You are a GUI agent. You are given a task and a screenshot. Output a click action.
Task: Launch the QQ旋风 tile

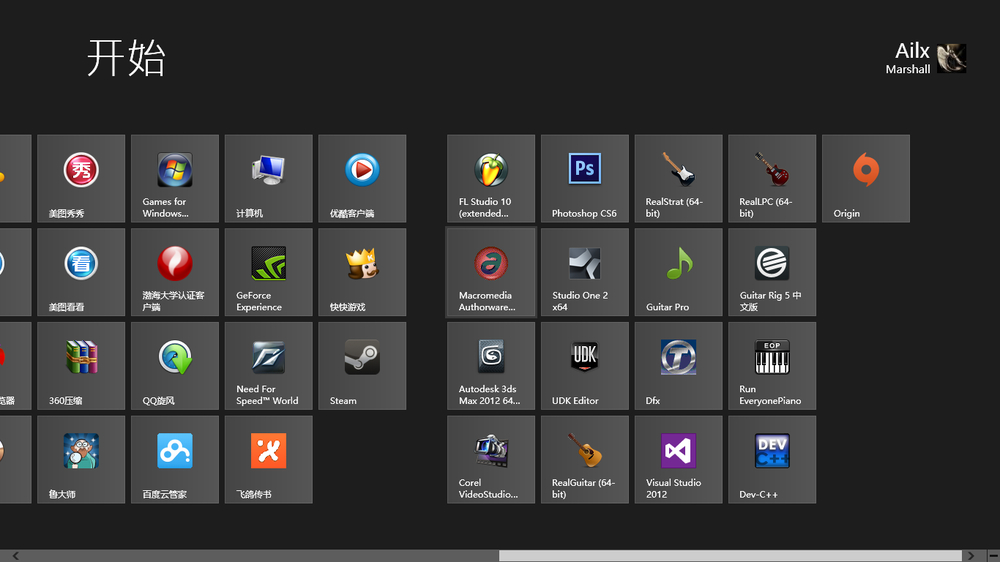click(175, 366)
